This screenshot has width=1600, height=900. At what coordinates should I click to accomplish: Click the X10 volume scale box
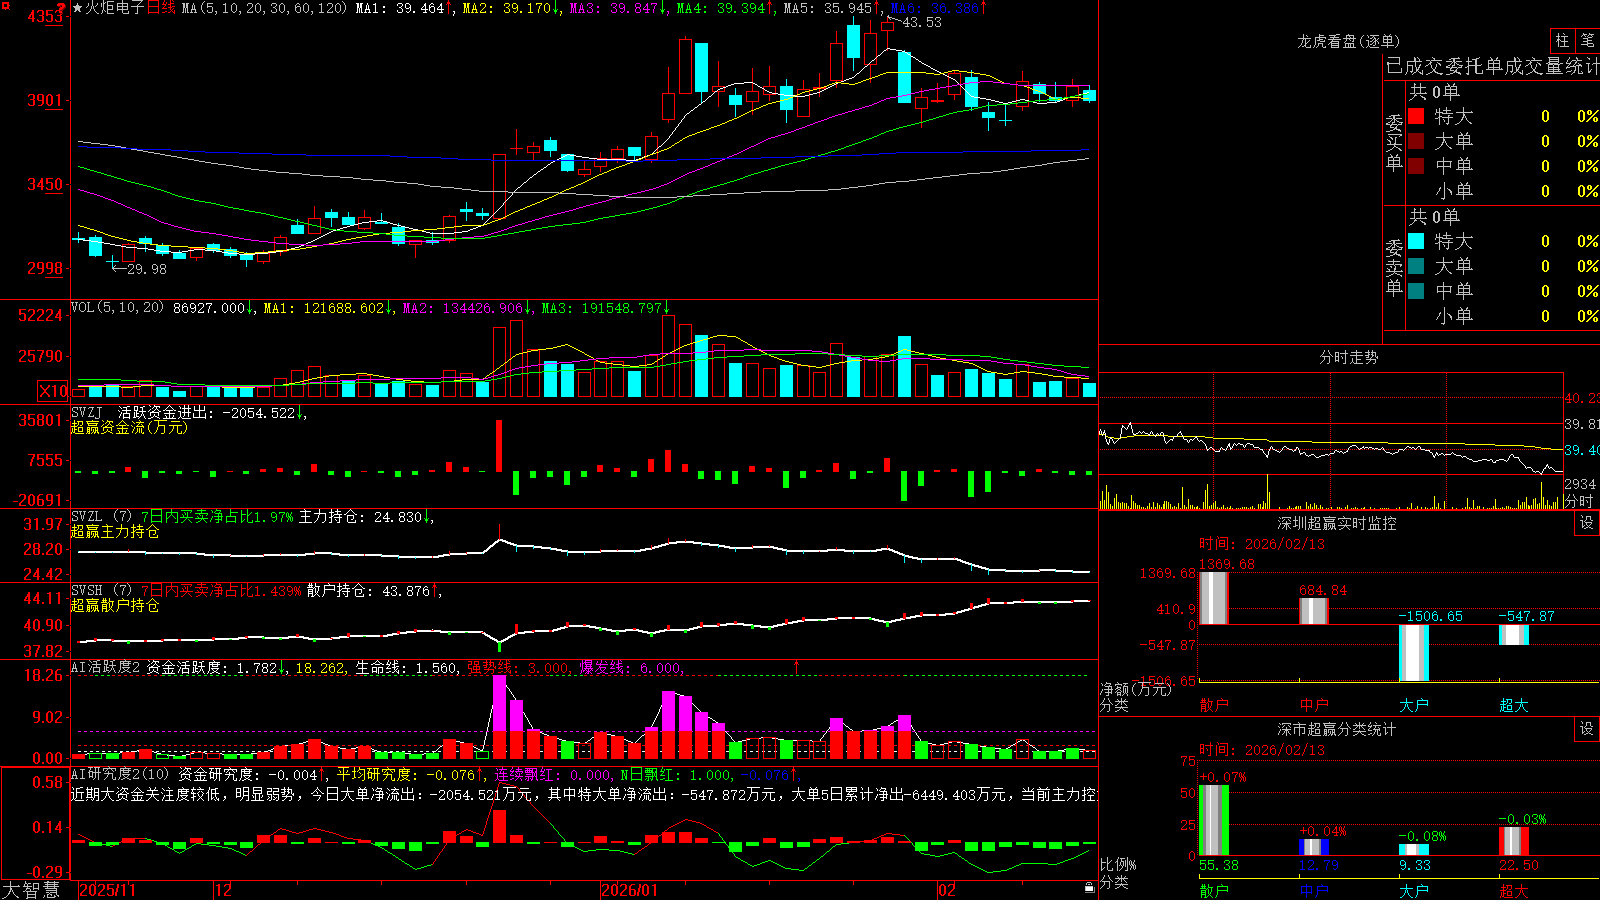[53, 392]
